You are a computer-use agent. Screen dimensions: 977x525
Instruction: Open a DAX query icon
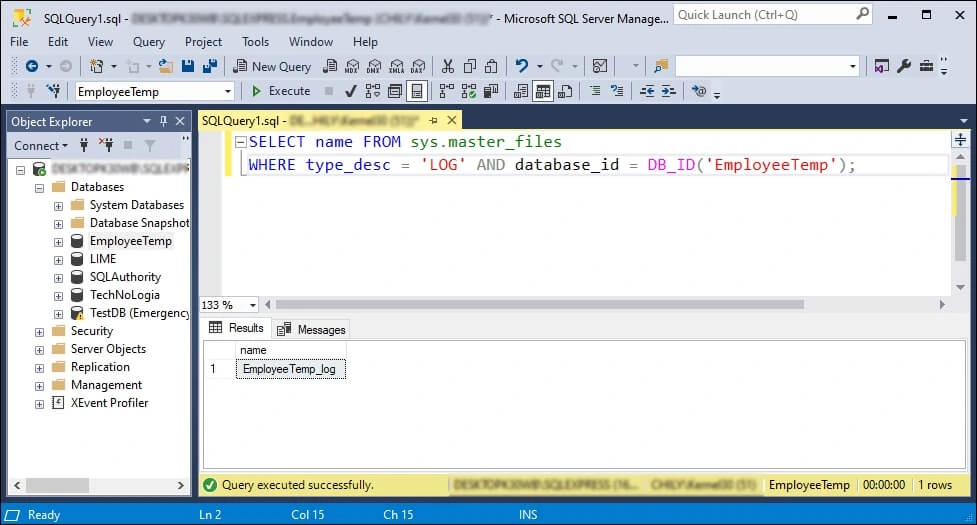pyautogui.click(x=418, y=66)
